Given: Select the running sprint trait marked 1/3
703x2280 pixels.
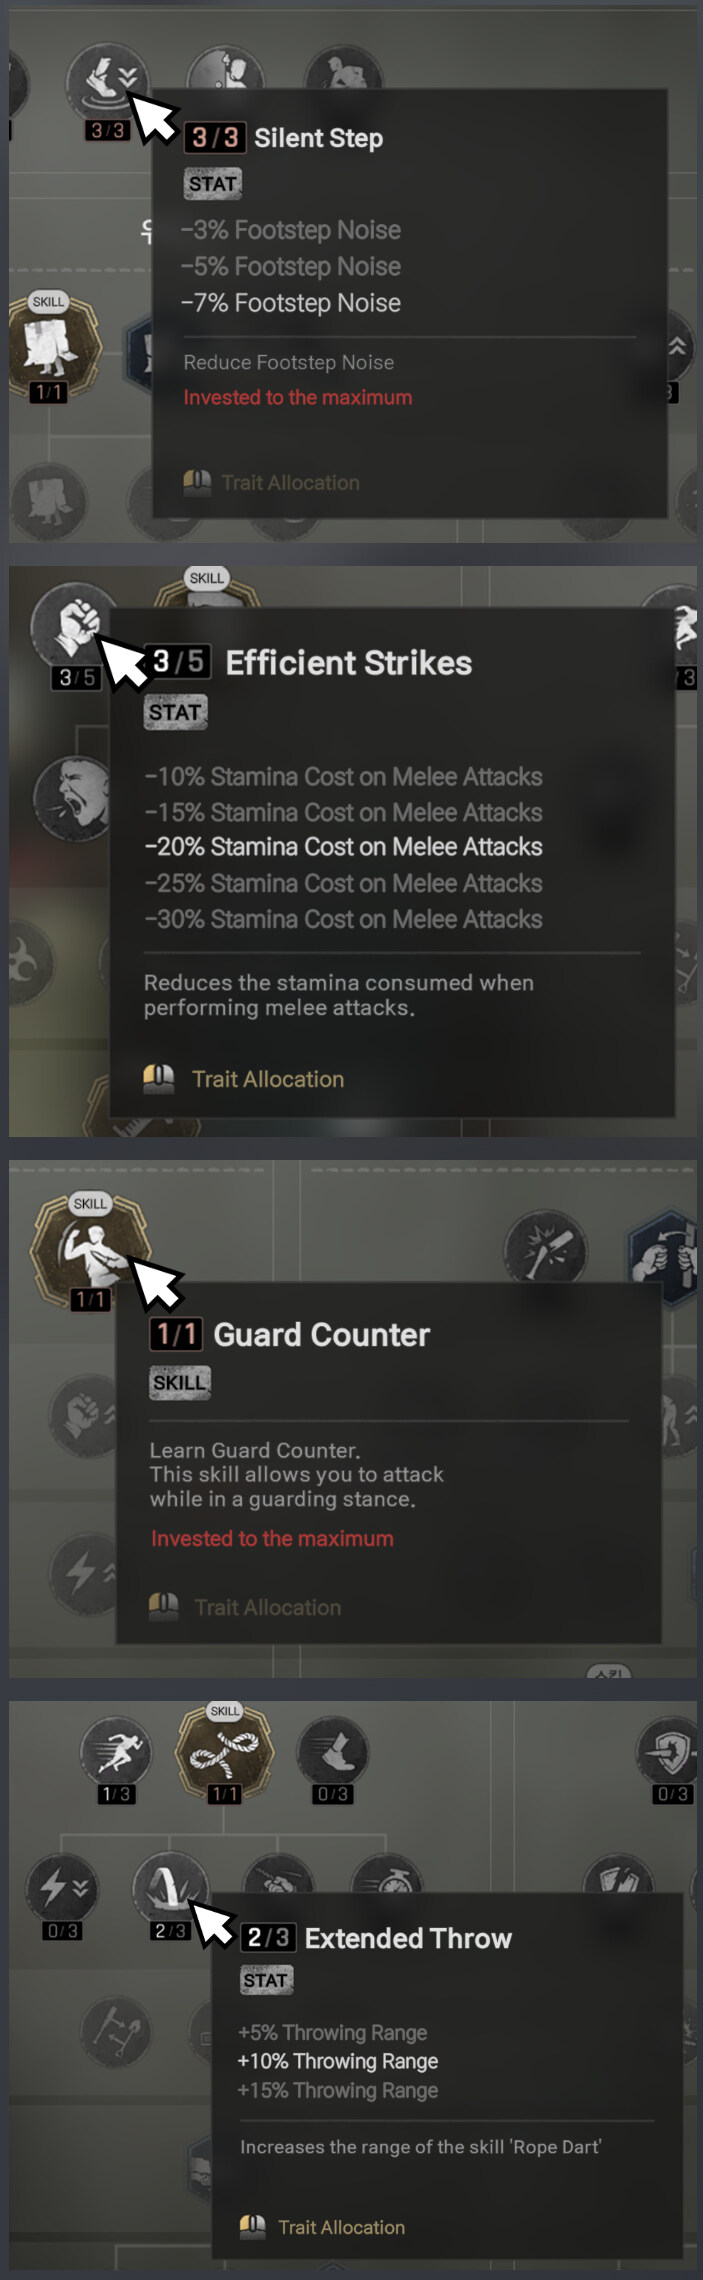Looking at the screenshot, I should (116, 1752).
